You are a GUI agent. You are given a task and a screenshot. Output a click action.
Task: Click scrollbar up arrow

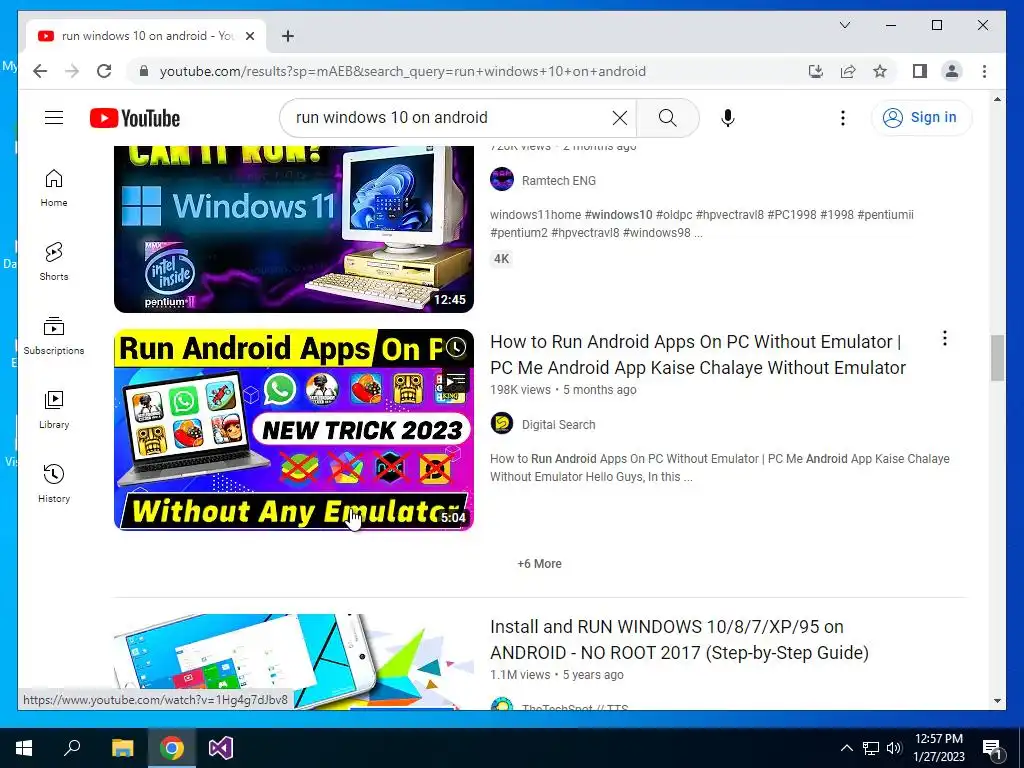(997, 99)
